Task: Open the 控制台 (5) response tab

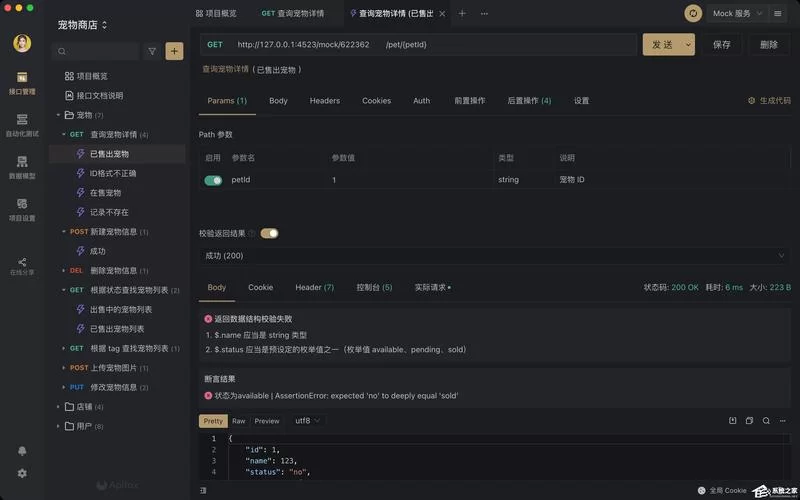Action: click(x=374, y=287)
